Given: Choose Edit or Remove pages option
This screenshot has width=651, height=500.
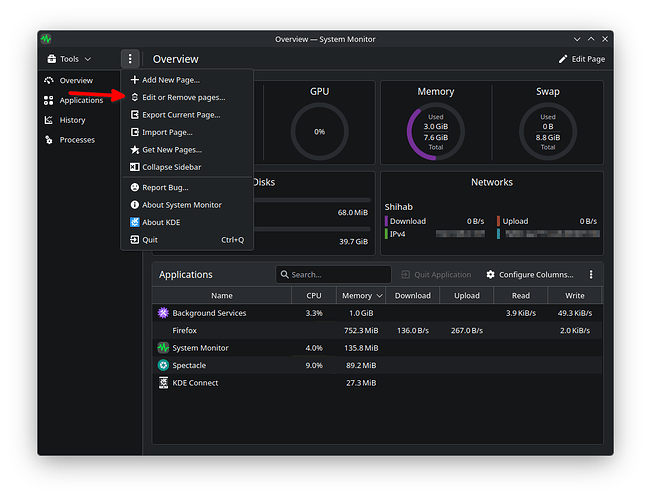Looking at the screenshot, I should [183, 97].
